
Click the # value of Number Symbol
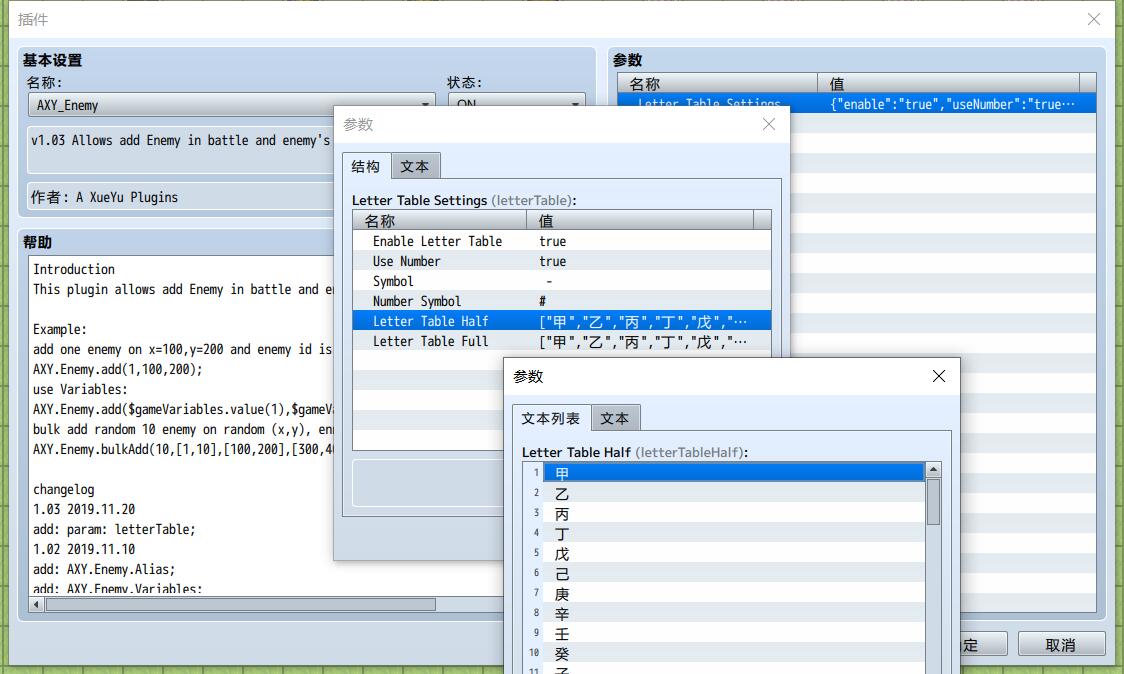(543, 302)
